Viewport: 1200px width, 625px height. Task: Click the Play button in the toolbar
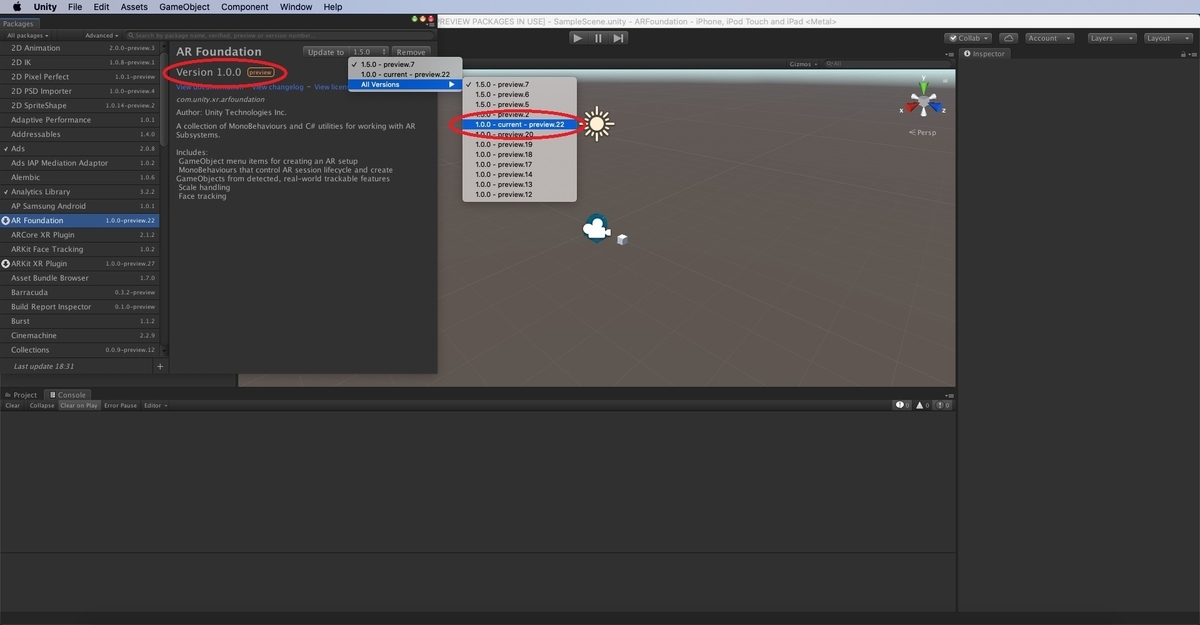tap(578, 38)
